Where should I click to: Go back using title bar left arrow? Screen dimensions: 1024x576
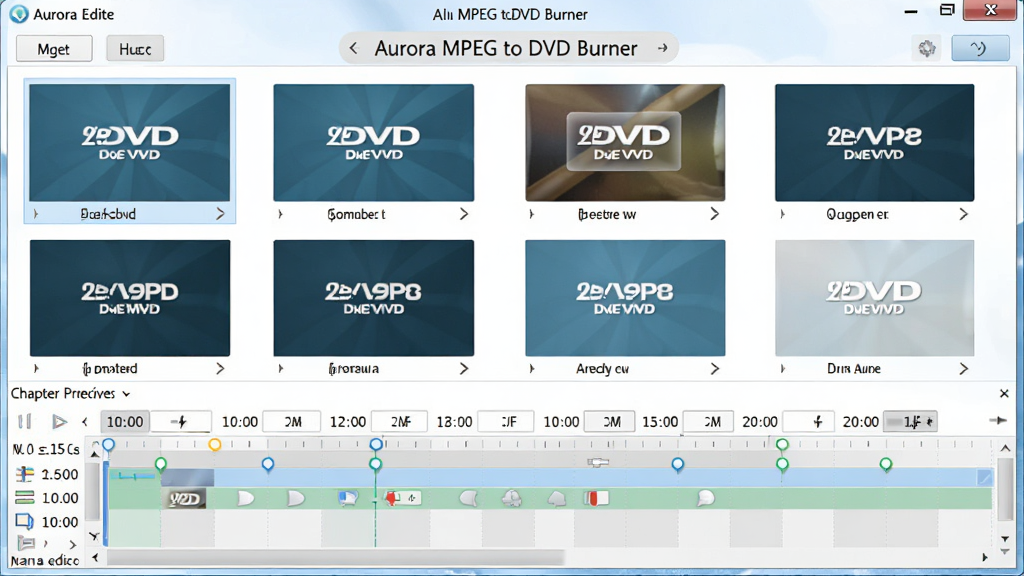tap(354, 48)
